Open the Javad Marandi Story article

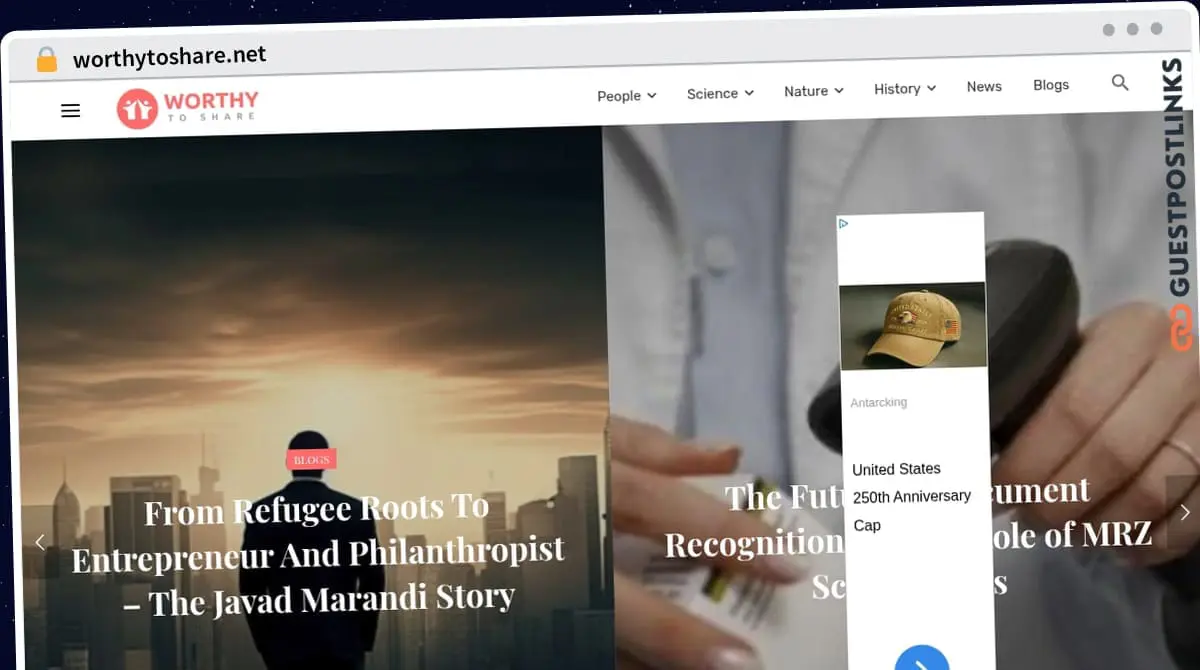tap(318, 554)
